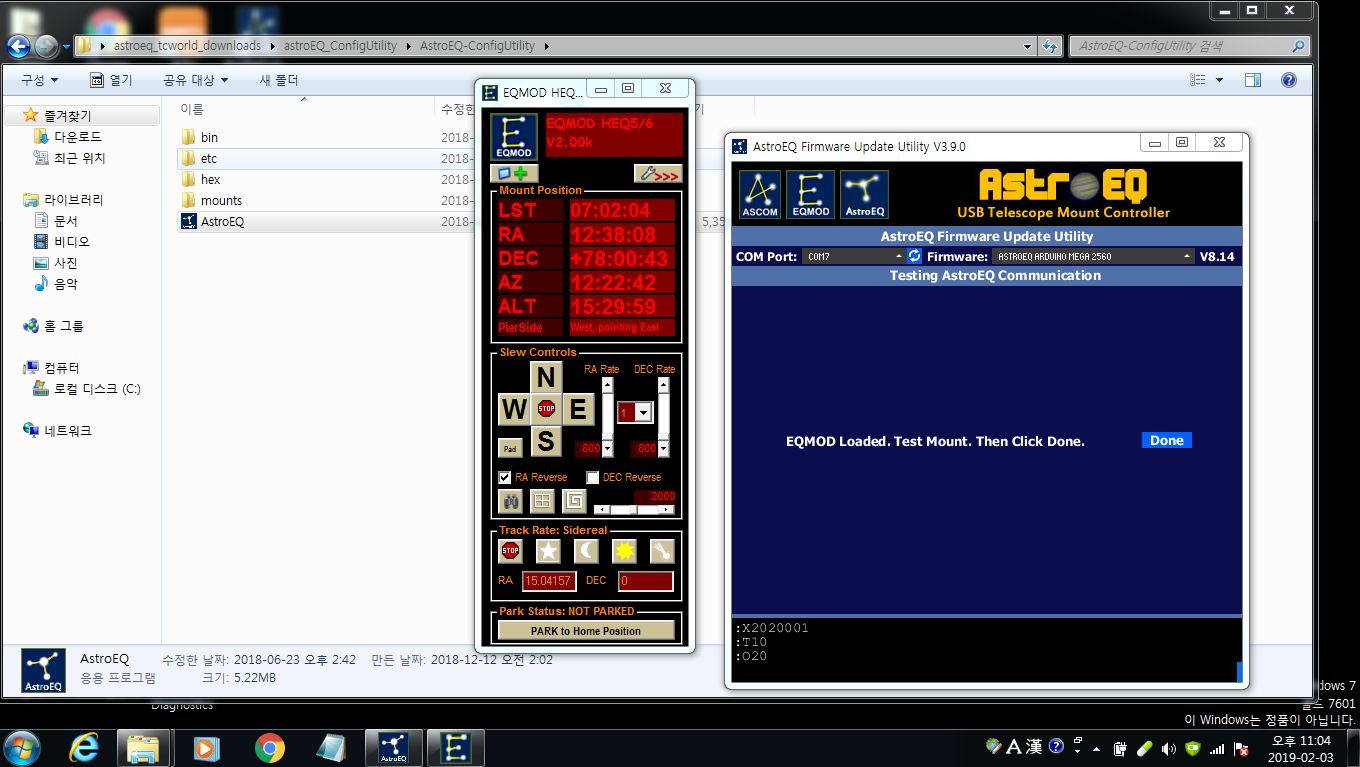Select 최근 위치 in the sidebar
The image size is (1360, 767).
point(79,158)
